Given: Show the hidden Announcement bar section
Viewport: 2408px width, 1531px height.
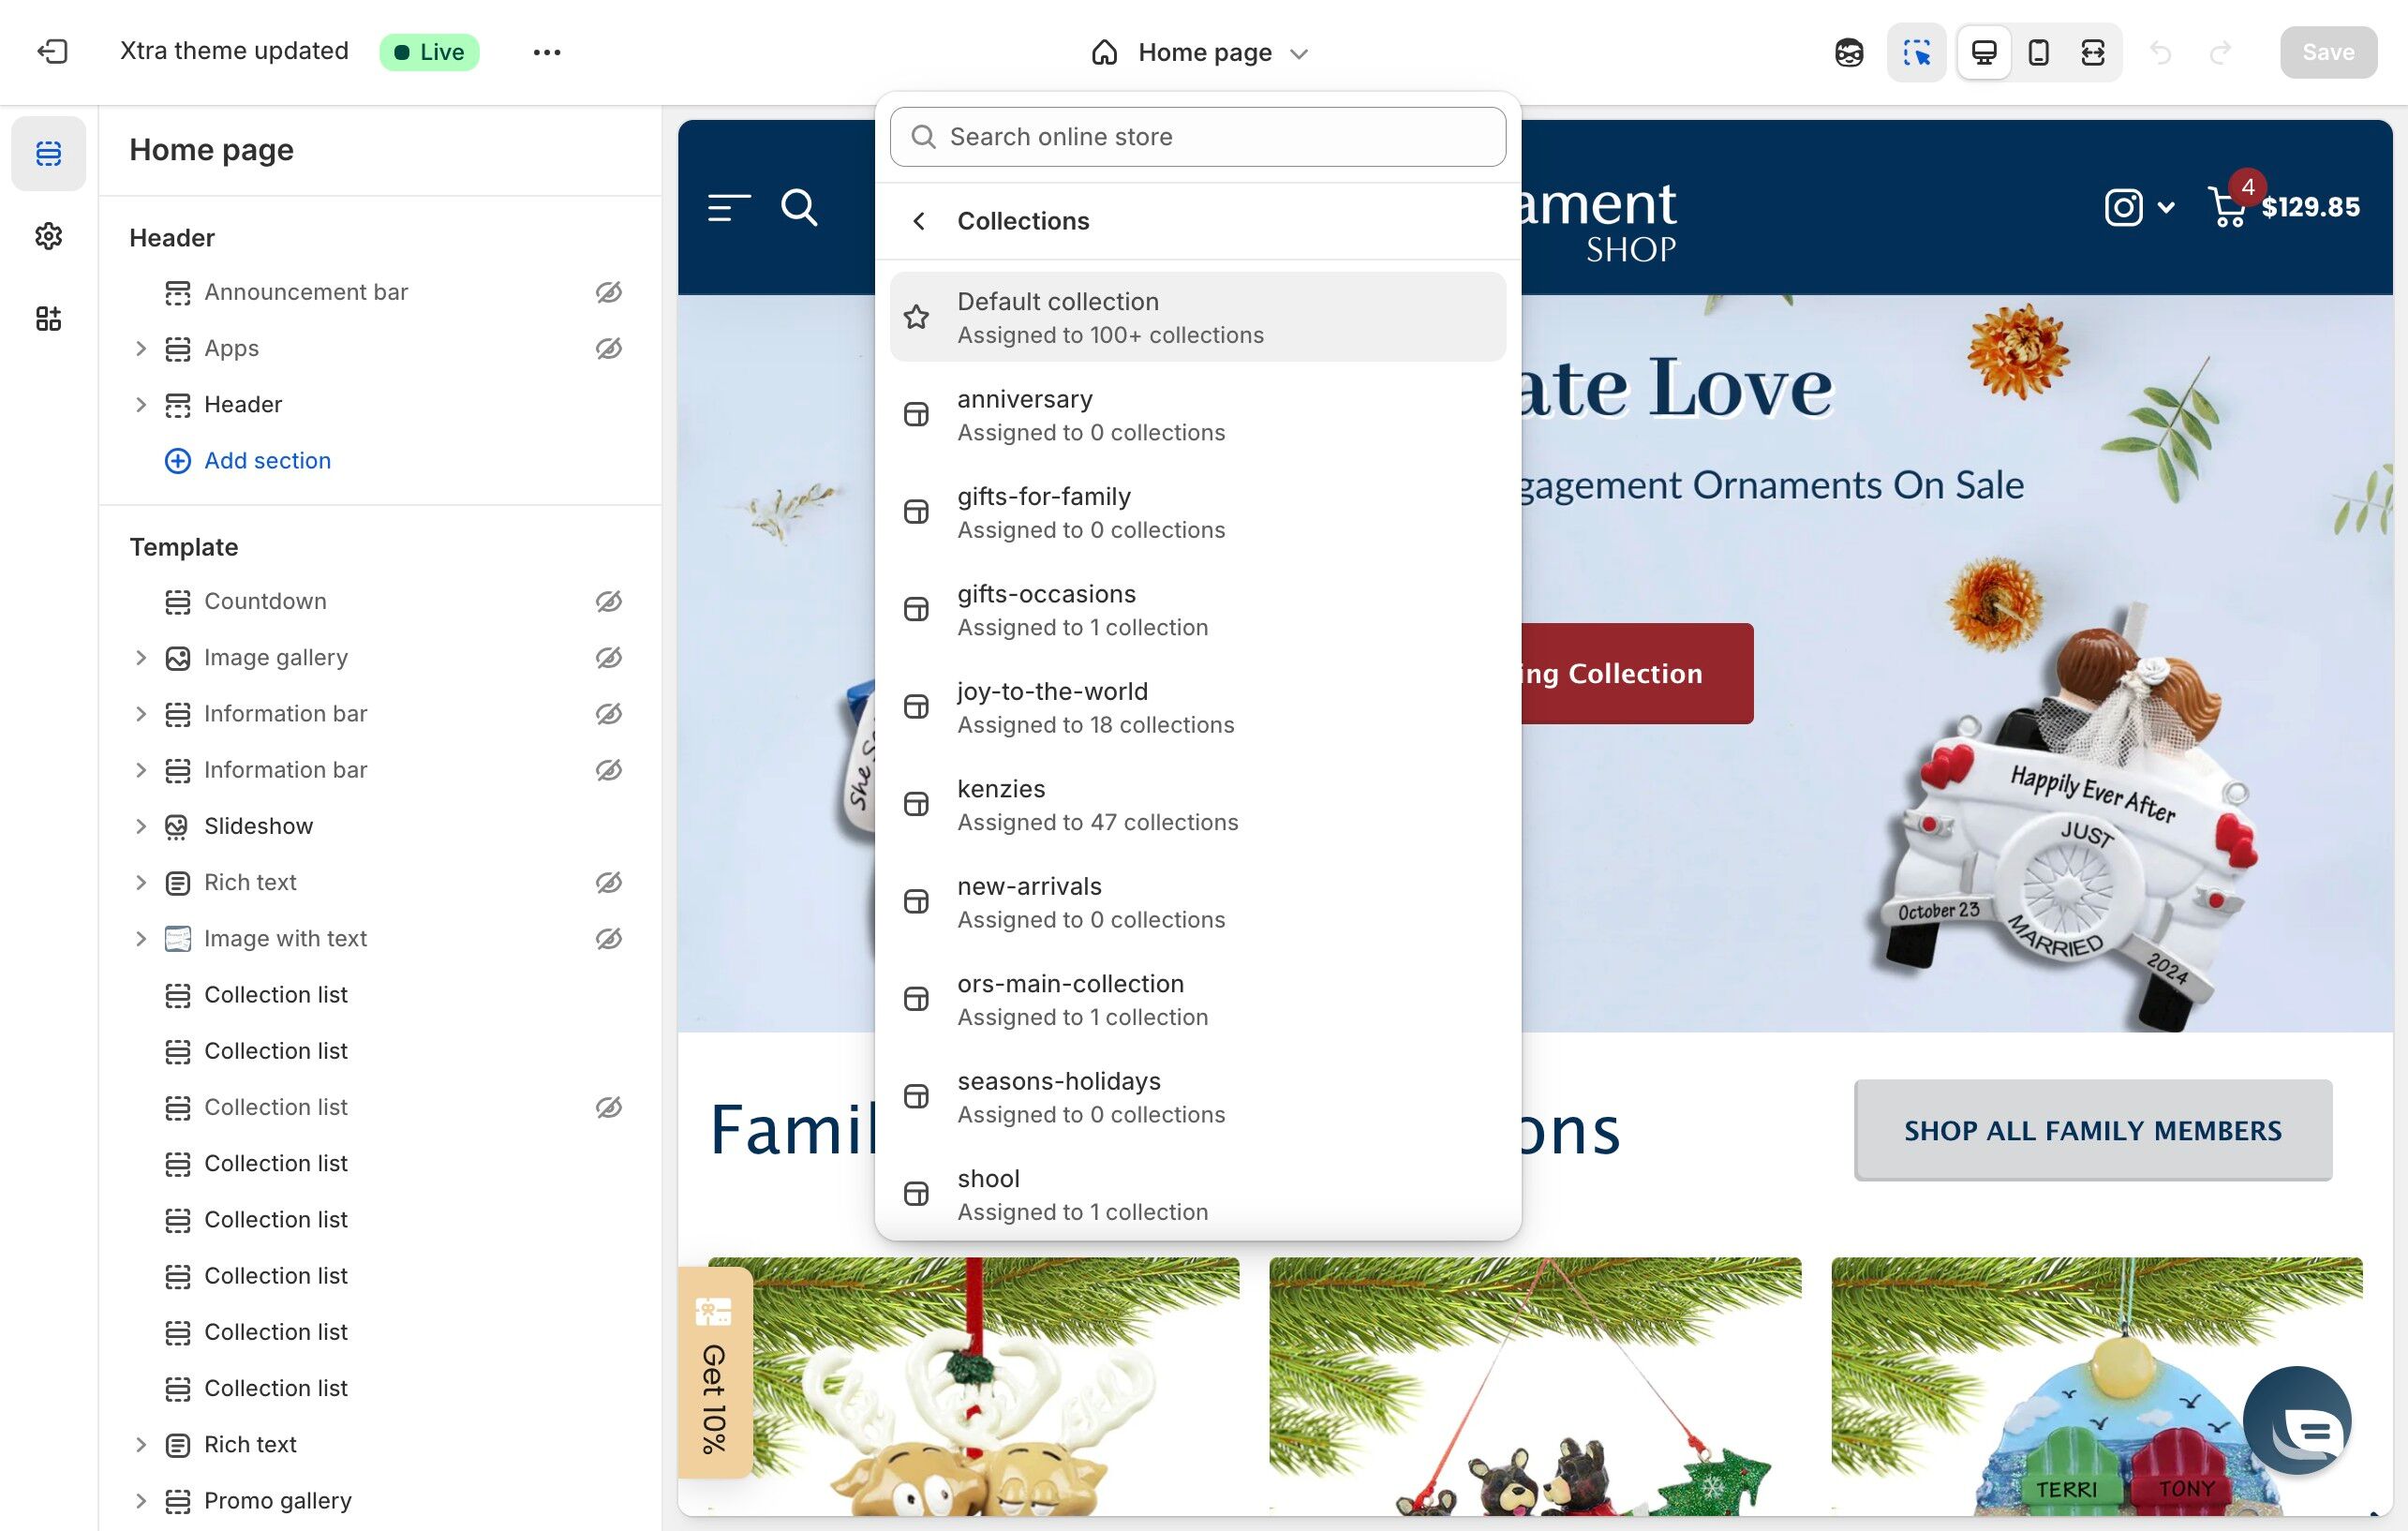Looking at the screenshot, I should [608, 292].
